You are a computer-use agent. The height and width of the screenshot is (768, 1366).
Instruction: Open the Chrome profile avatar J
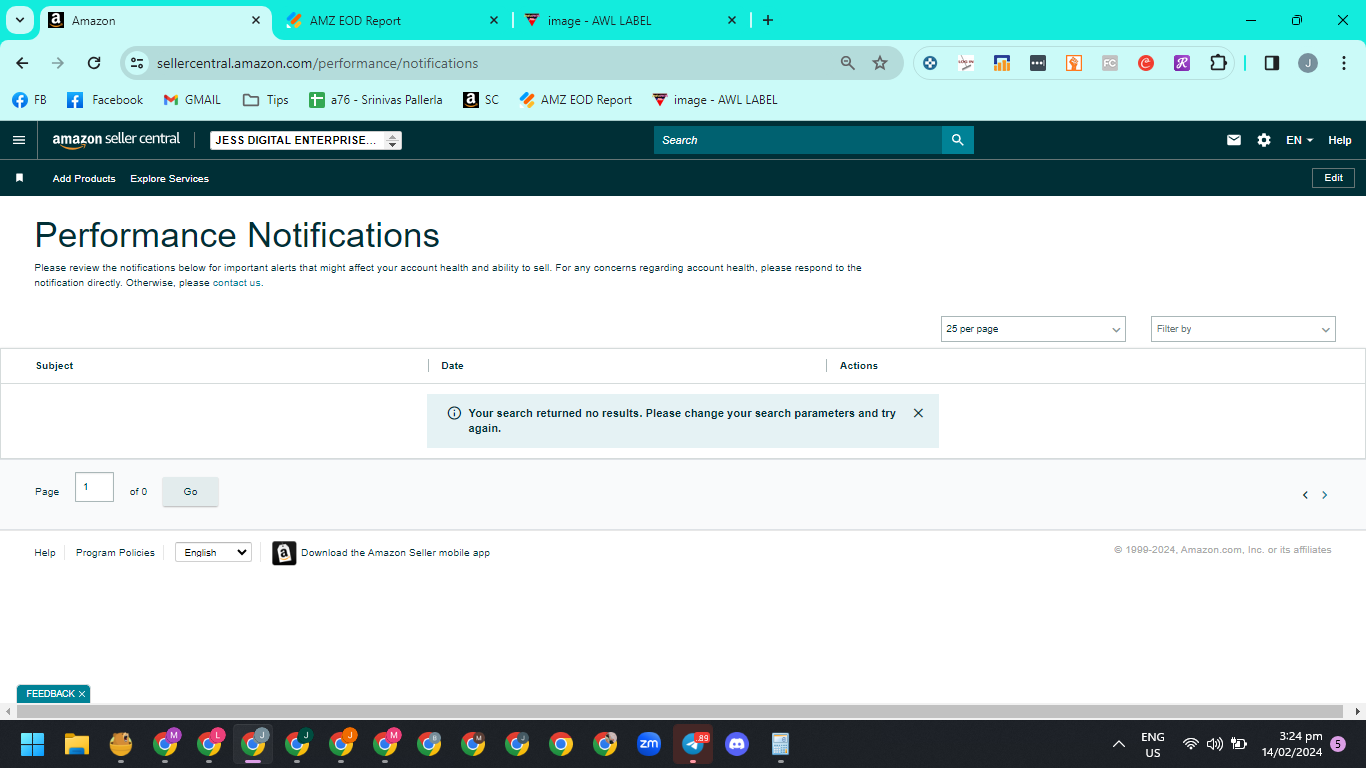[1308, 63]
